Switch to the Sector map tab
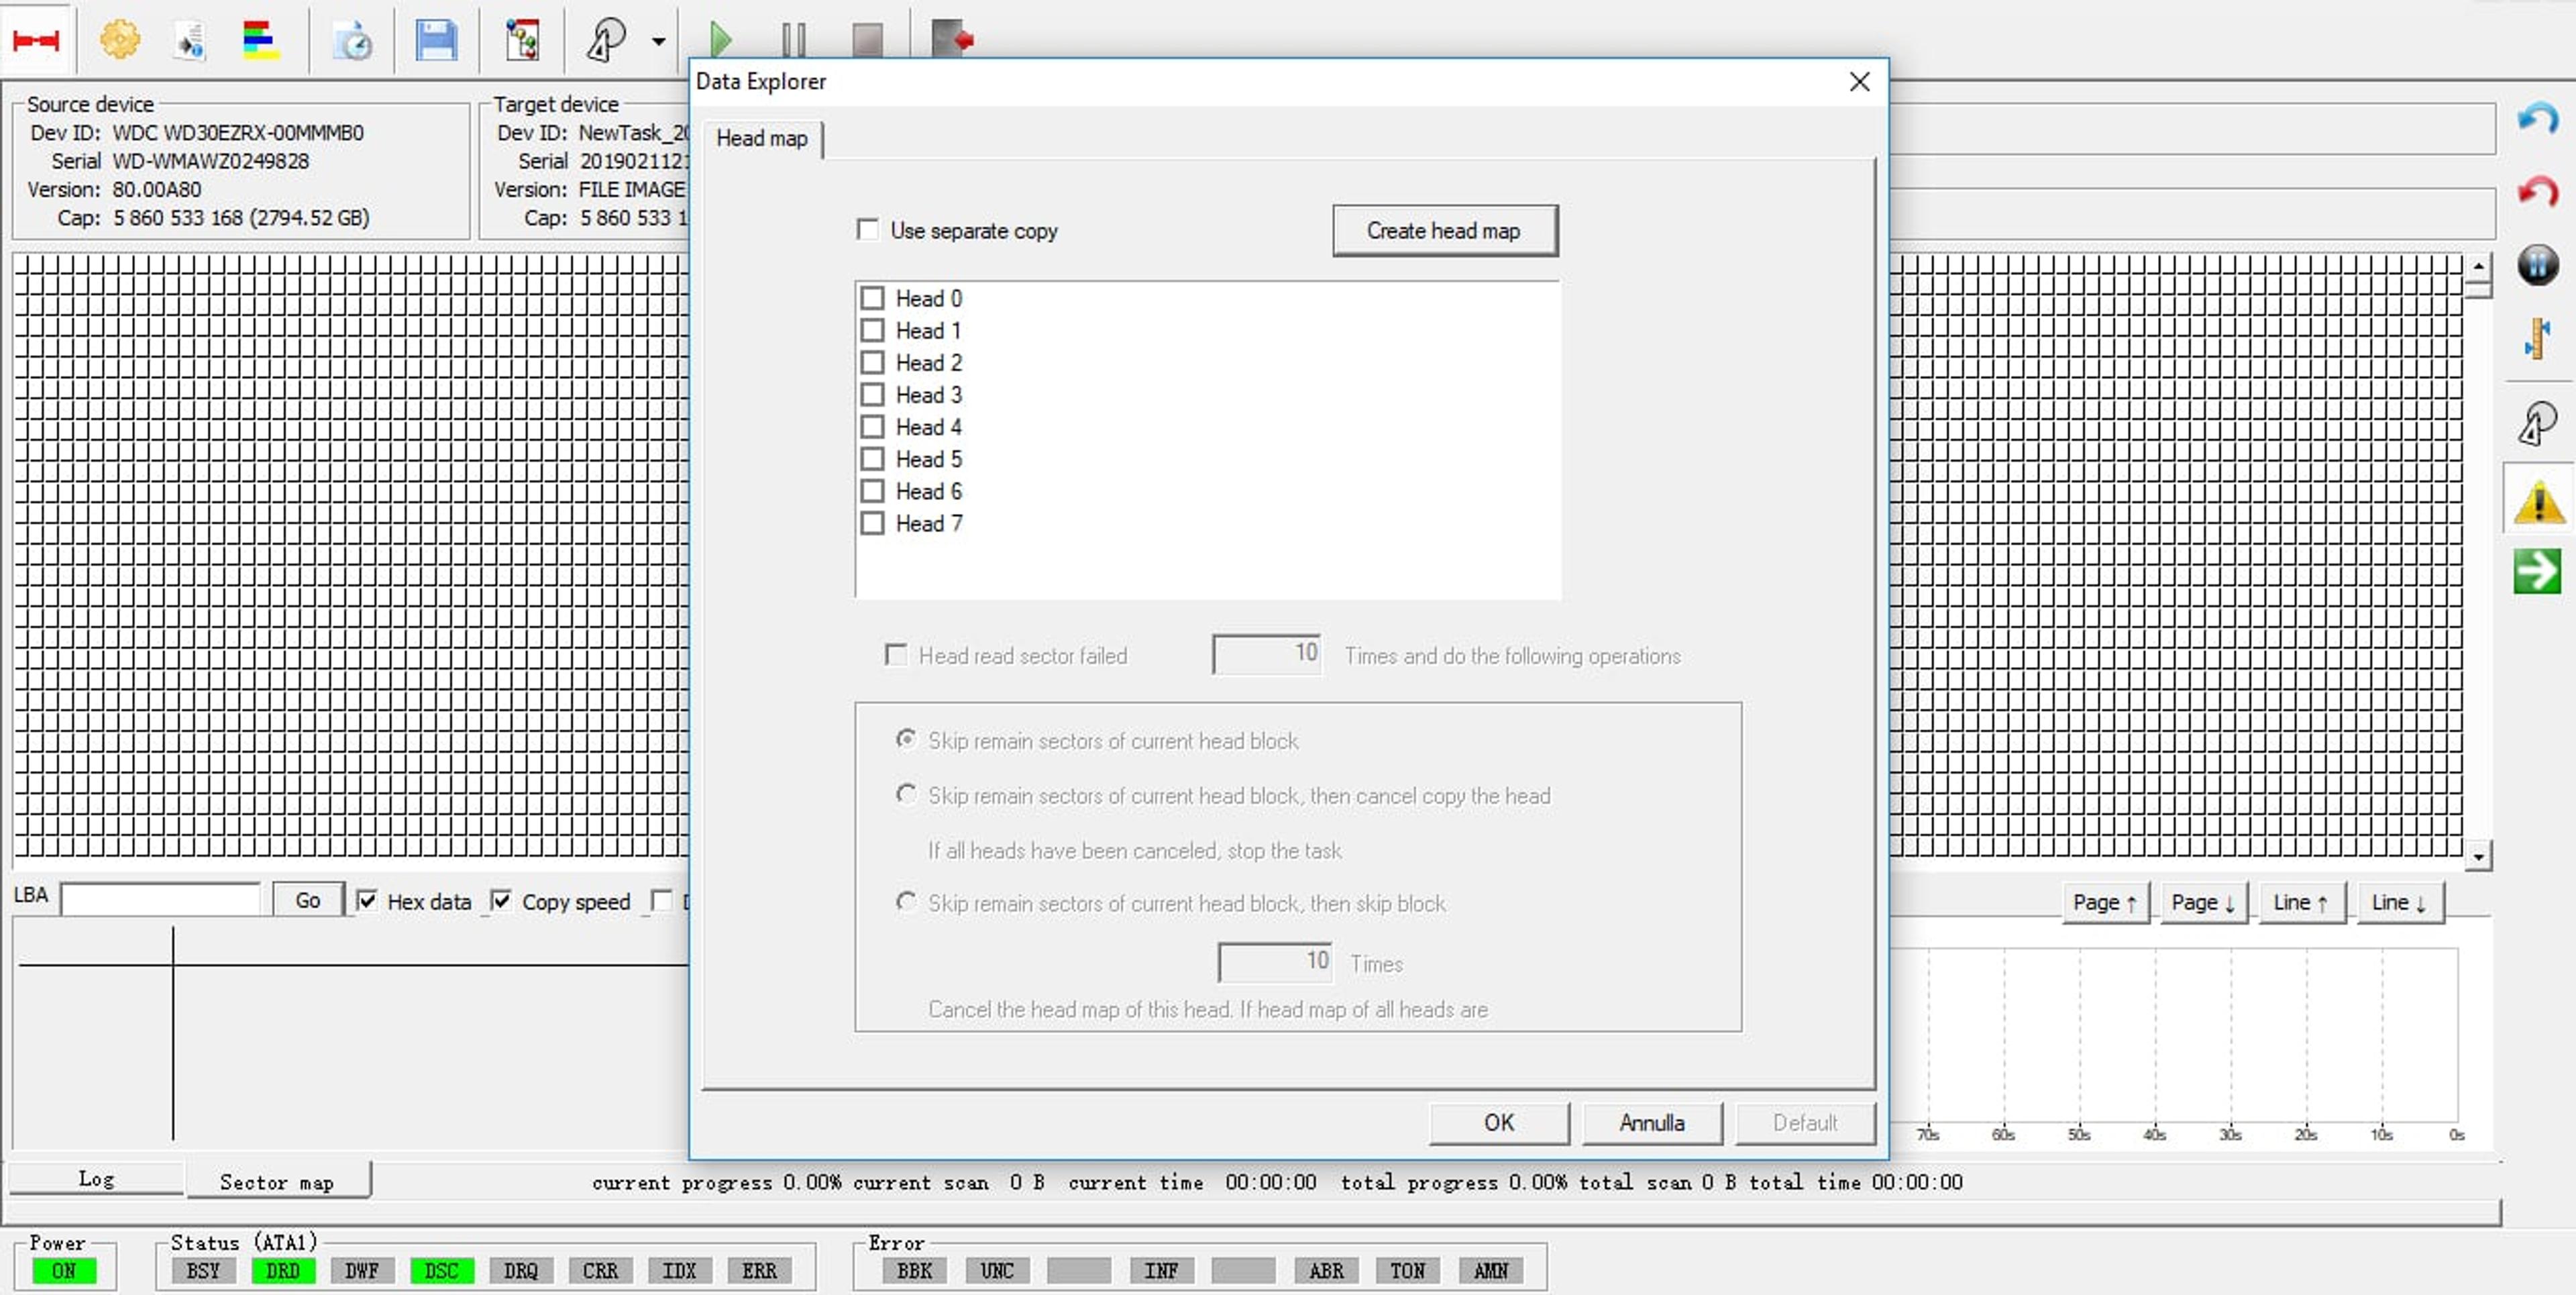 pos(277,1182)
